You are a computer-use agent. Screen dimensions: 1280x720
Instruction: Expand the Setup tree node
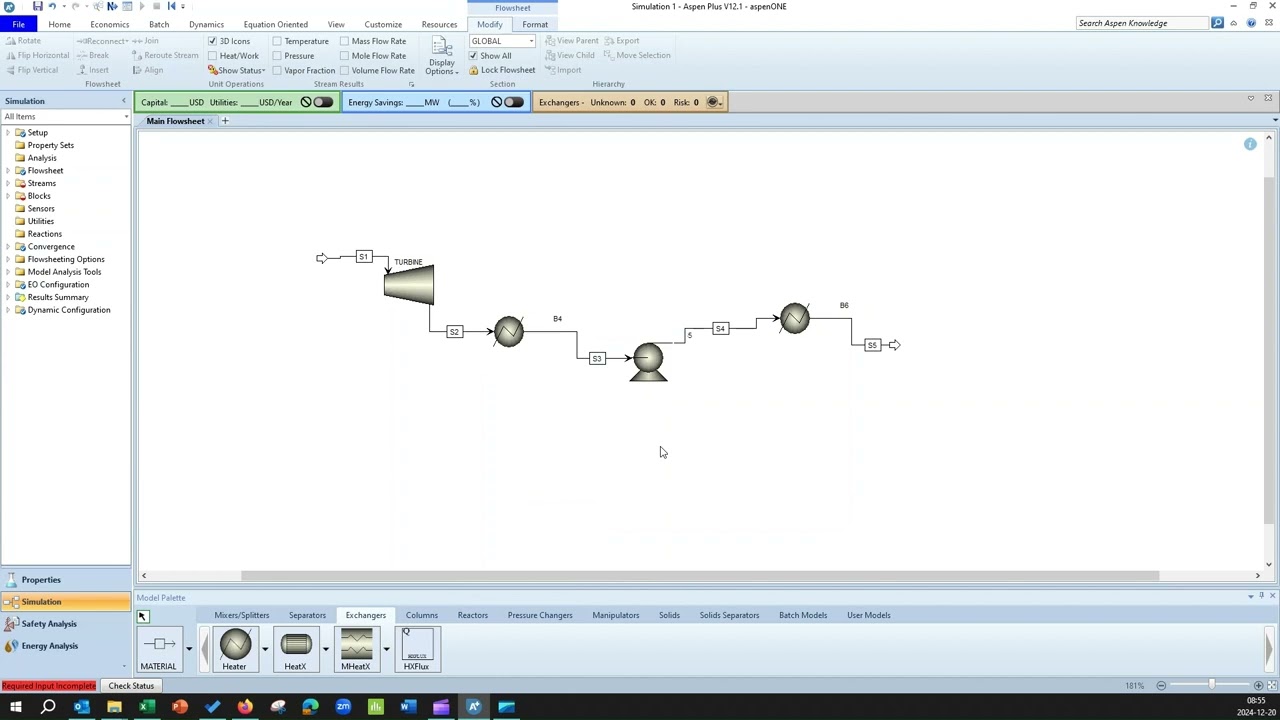tap(8, 133)
